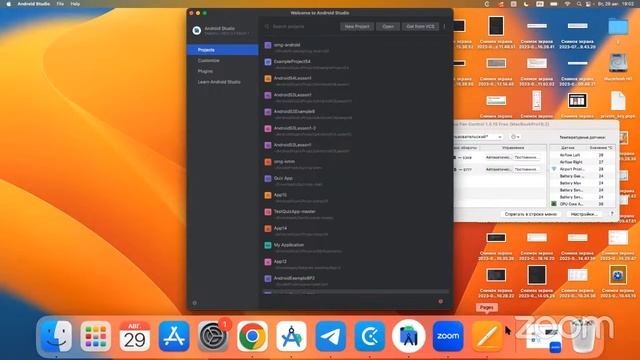Click the AndroidExample6P2 project icon
This screenshot has height=360, width=640.
coord(268,279)
